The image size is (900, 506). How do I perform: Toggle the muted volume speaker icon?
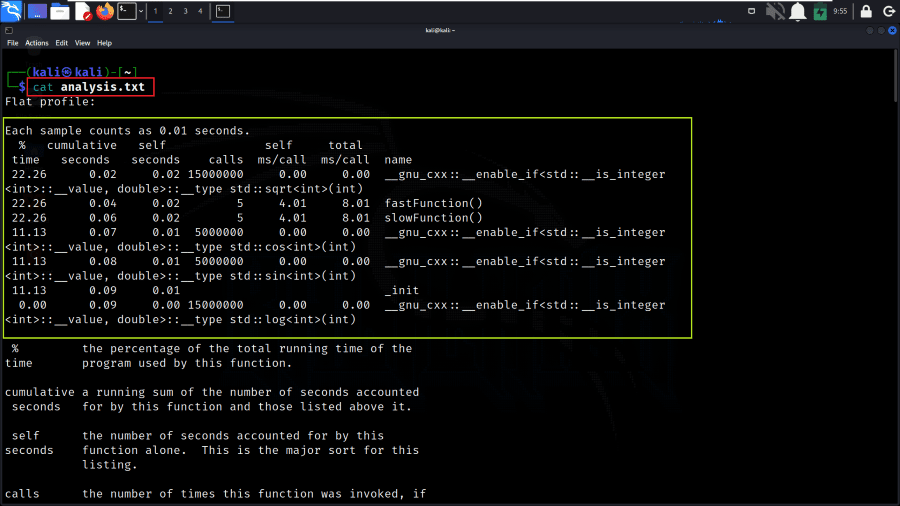[x=775, y=11]
